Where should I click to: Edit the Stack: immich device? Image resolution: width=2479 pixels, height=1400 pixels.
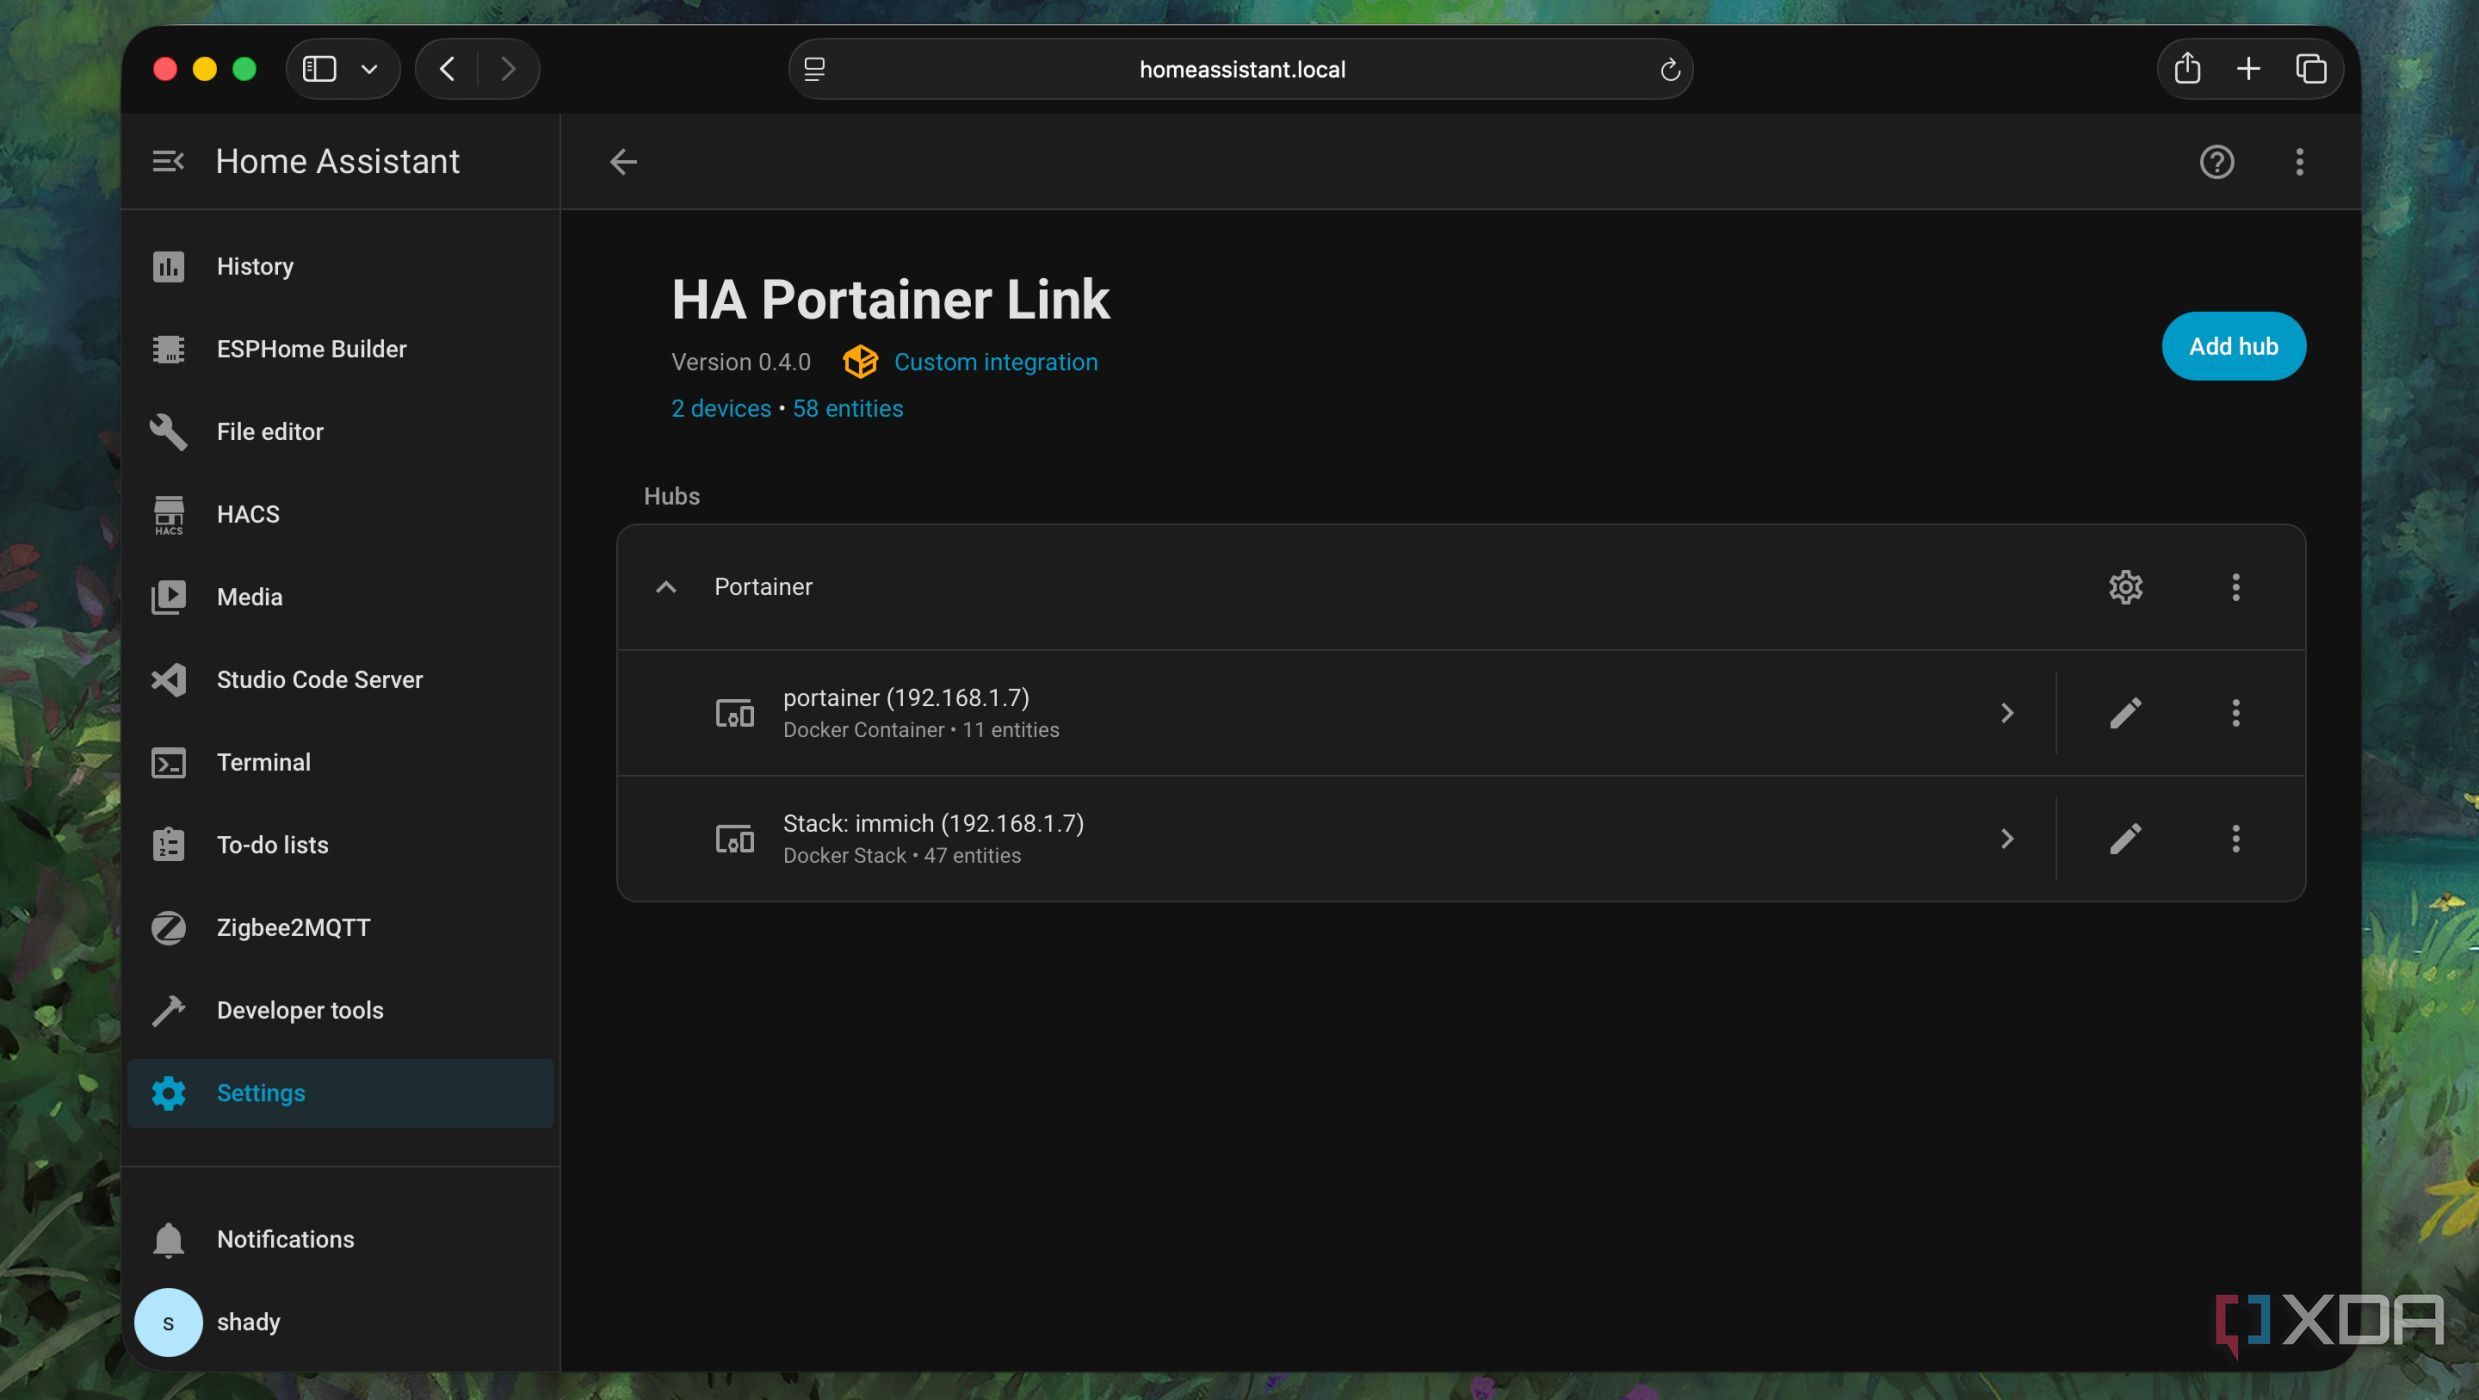click(x=2125, y=839)
